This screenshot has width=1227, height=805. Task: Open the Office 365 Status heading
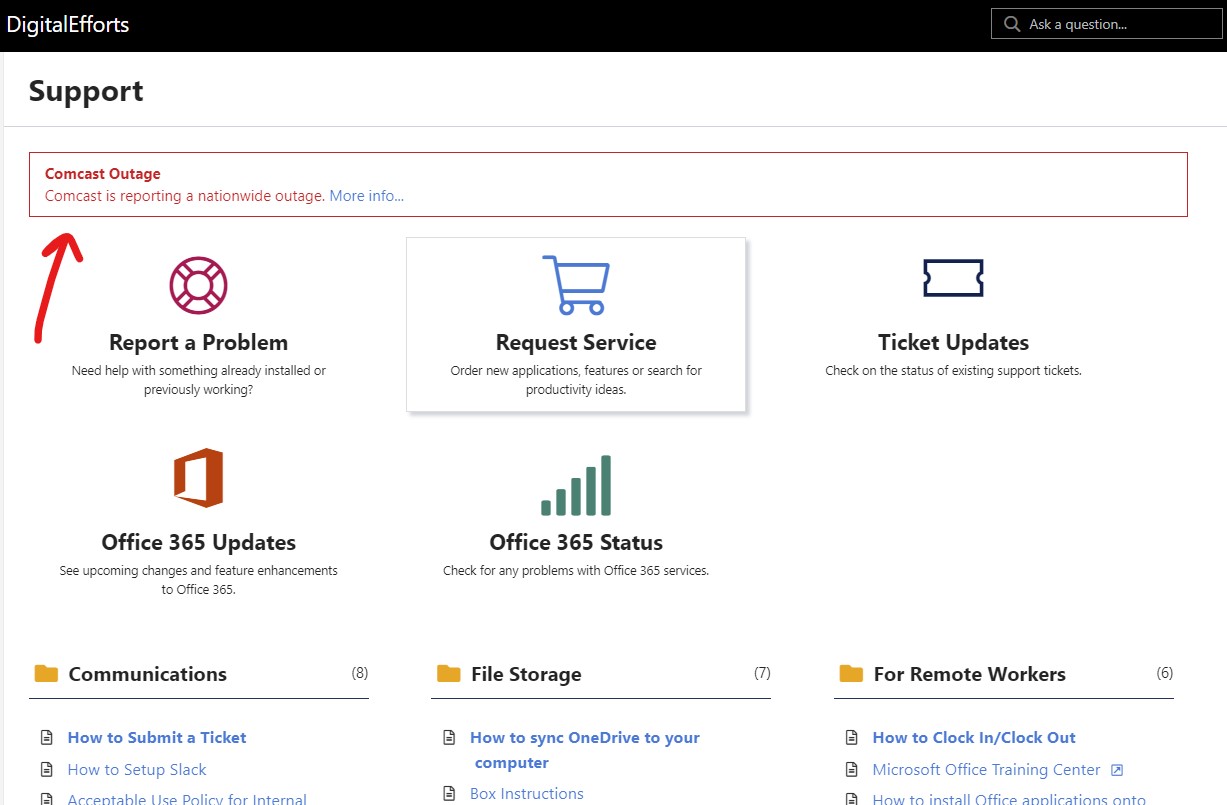click(576, 542)
